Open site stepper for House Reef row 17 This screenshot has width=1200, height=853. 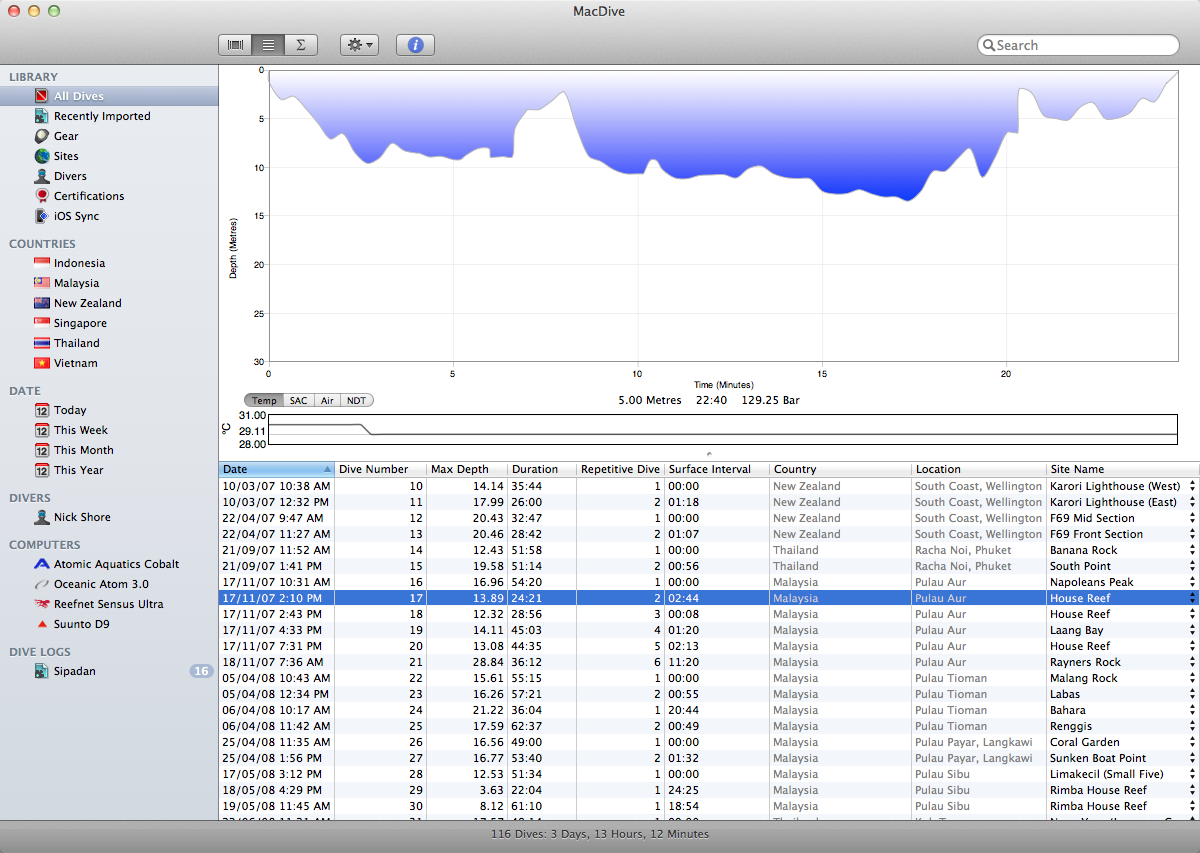(1192, 598)
